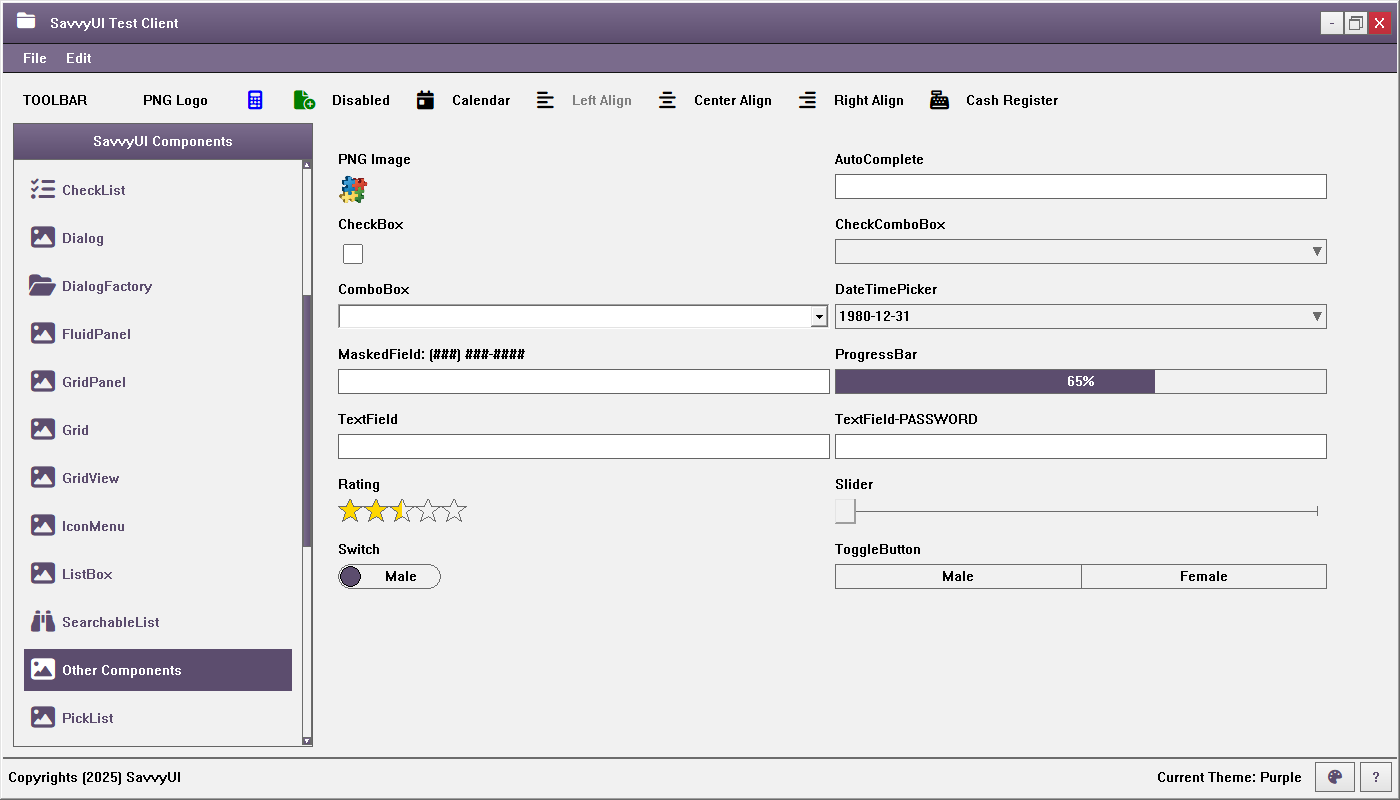Screen dimensions: 1400x800
Task: Toggle the Male switch
Action: [389, 576]
